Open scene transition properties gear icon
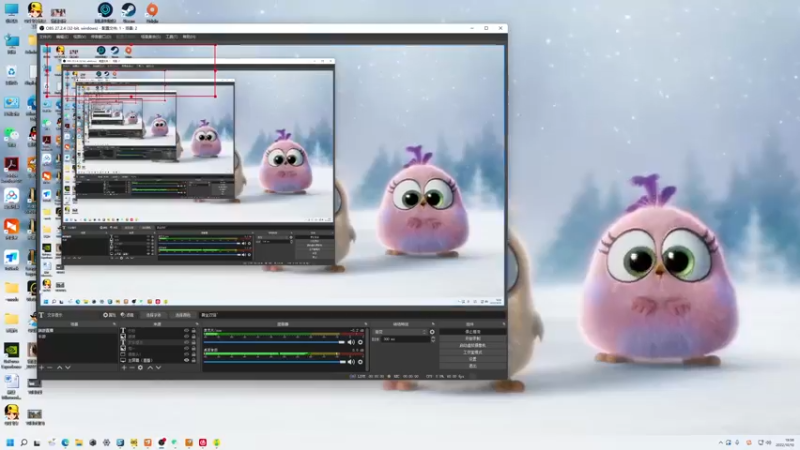 (432, 332)
